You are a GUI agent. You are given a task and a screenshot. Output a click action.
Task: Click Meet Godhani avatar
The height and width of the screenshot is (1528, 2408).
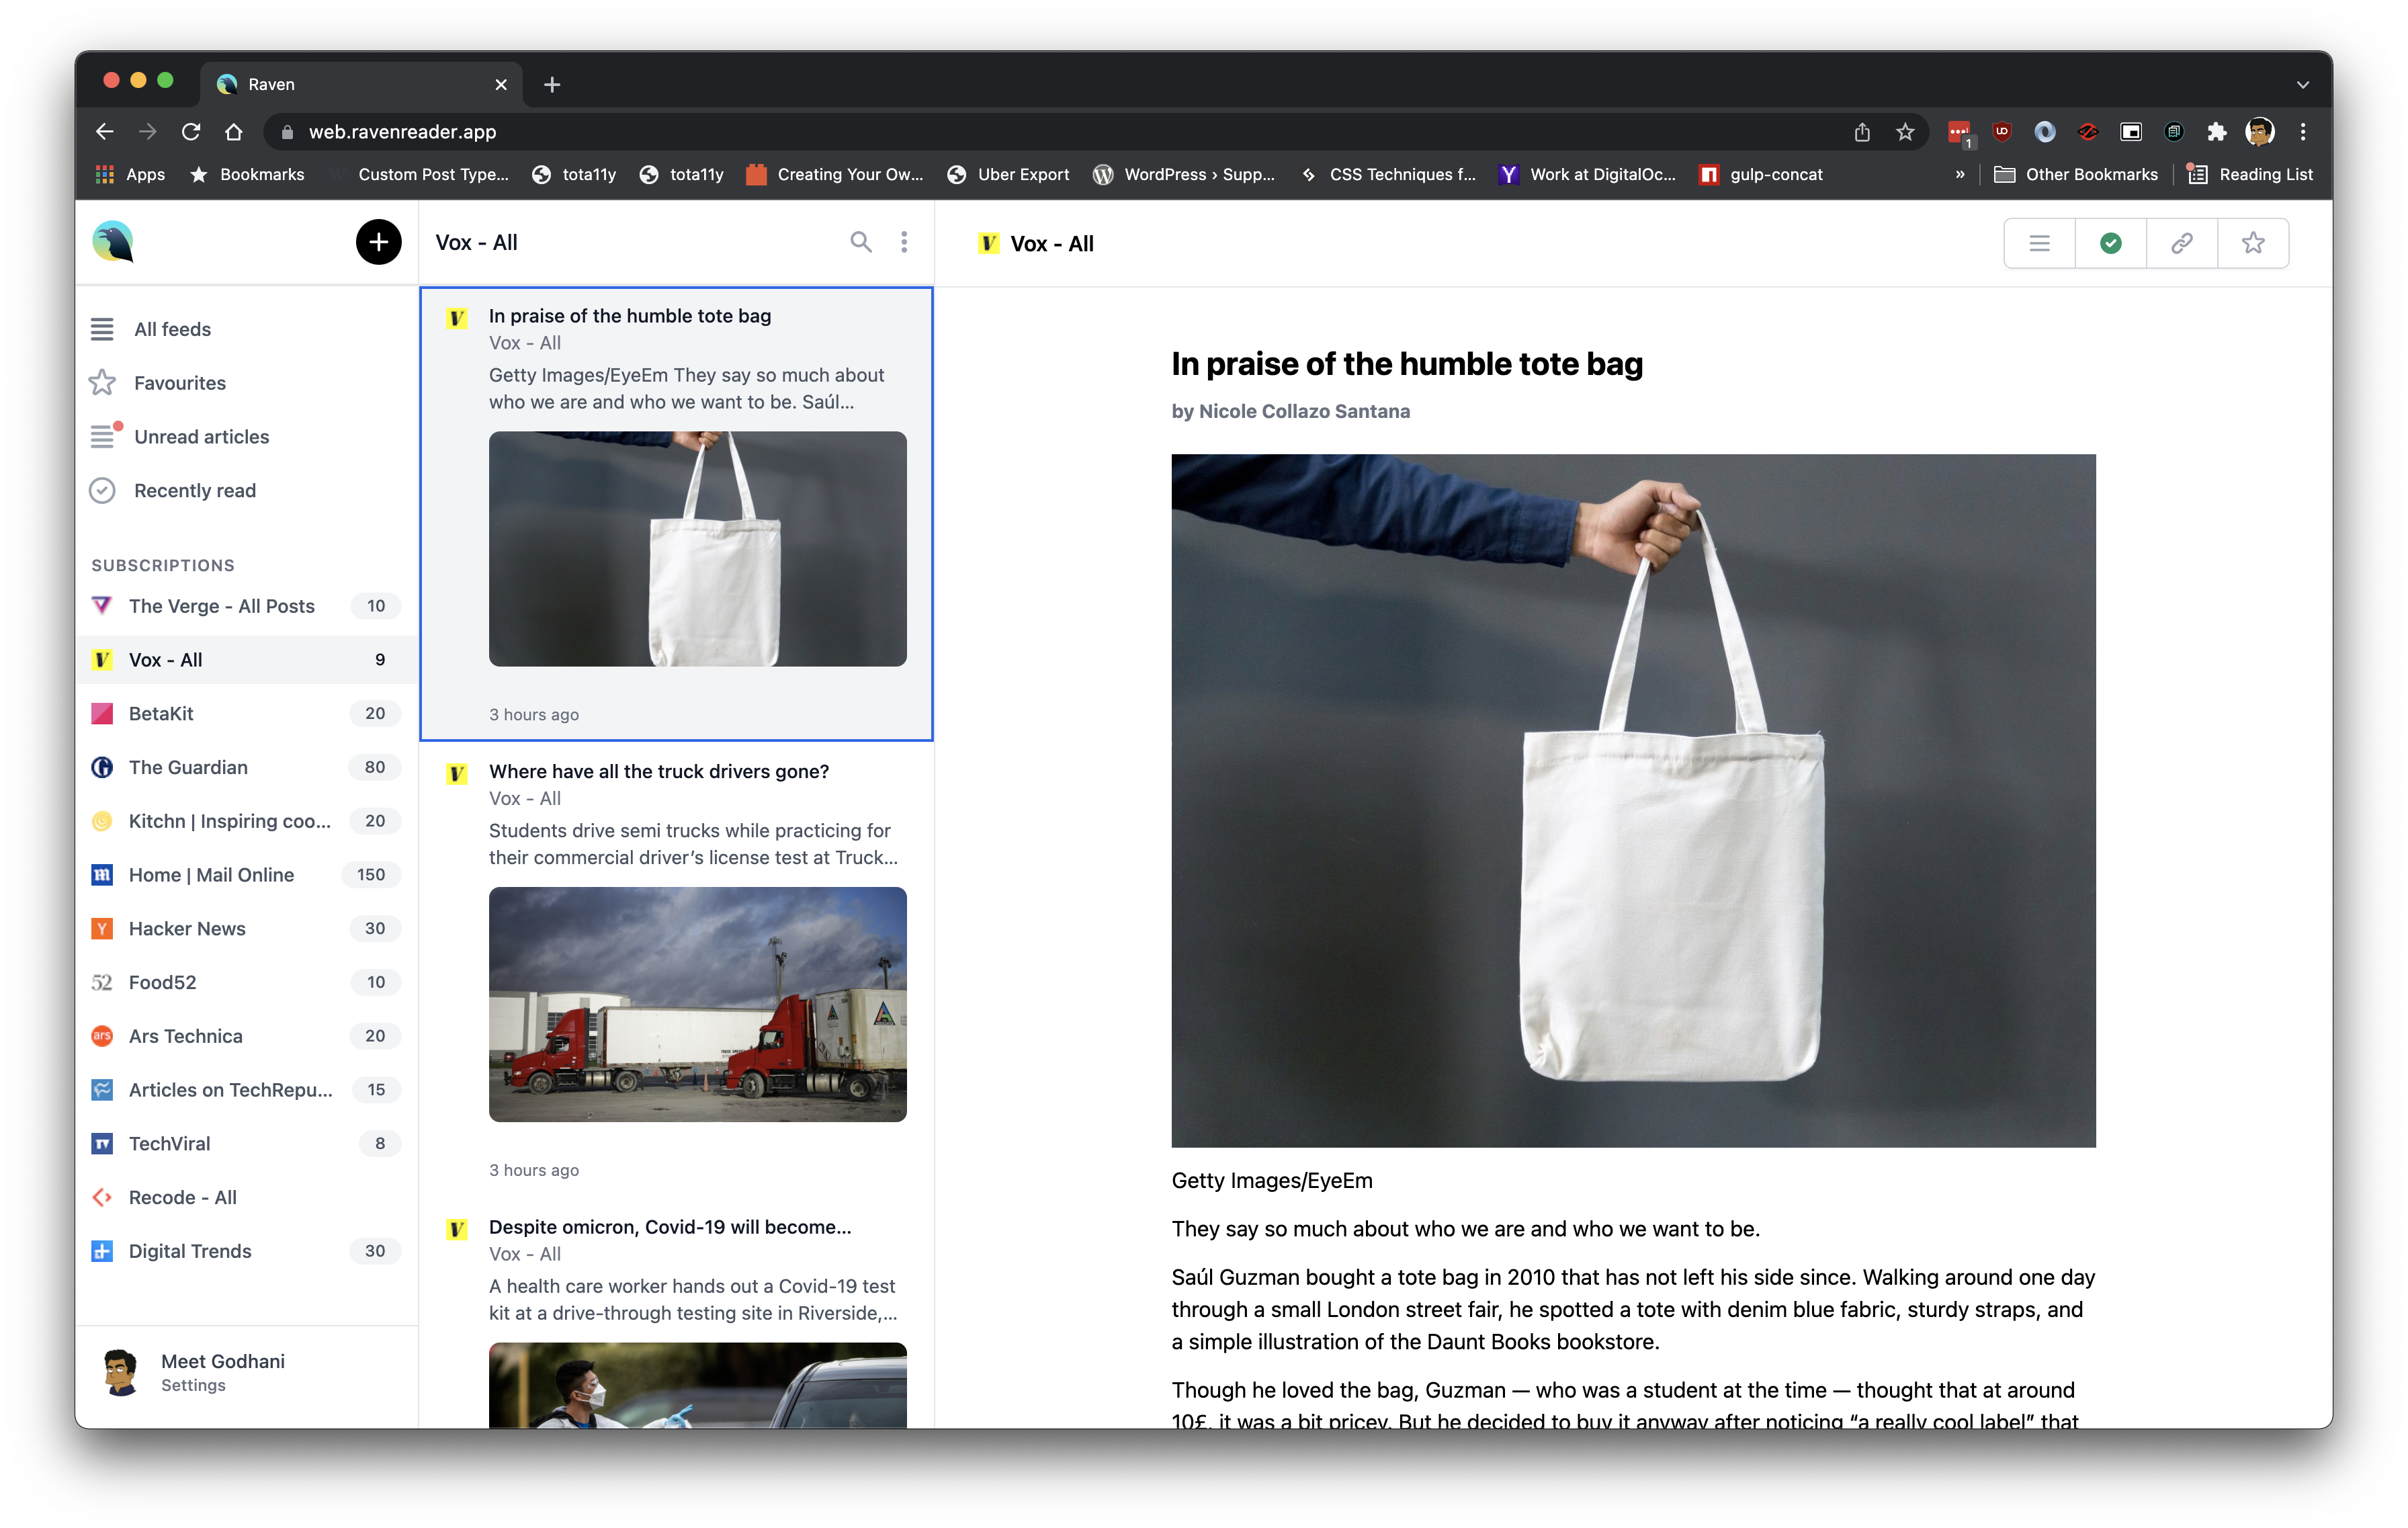click(x=121, y=1372)
